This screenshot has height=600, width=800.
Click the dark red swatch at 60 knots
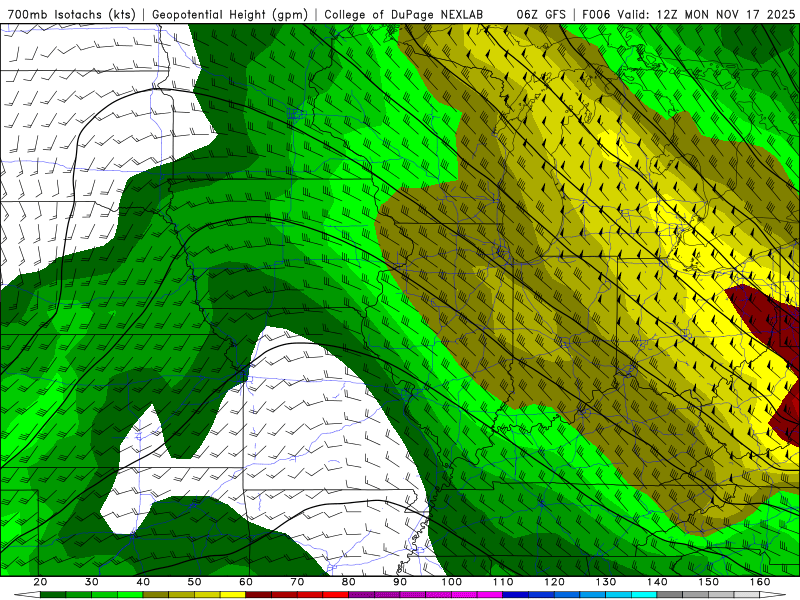click(259, 594)
